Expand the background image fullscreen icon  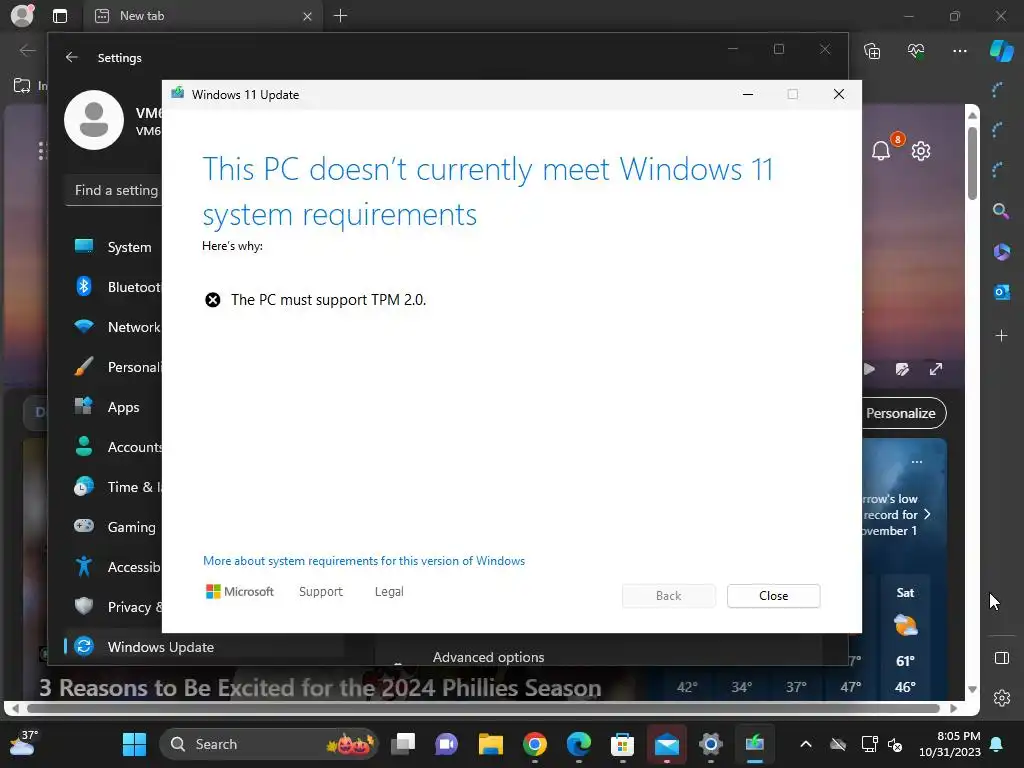pos(936,369)
